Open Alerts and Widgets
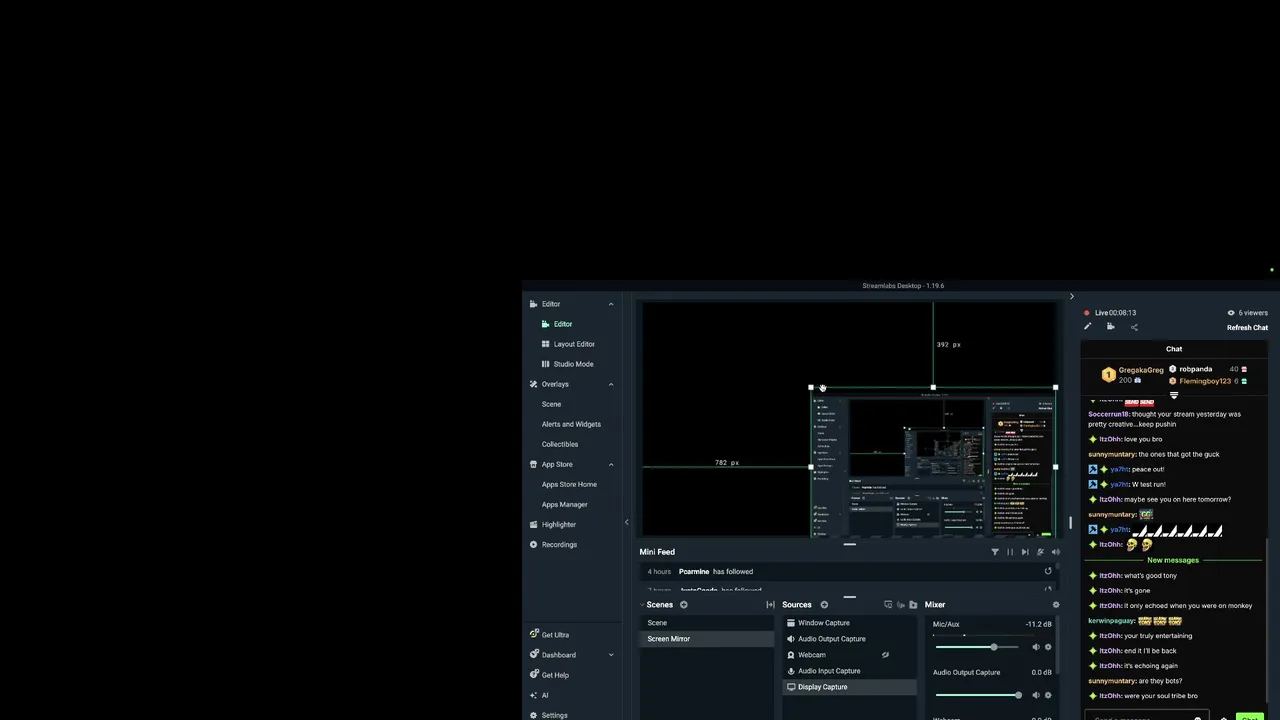 click(x=571, y=424)
